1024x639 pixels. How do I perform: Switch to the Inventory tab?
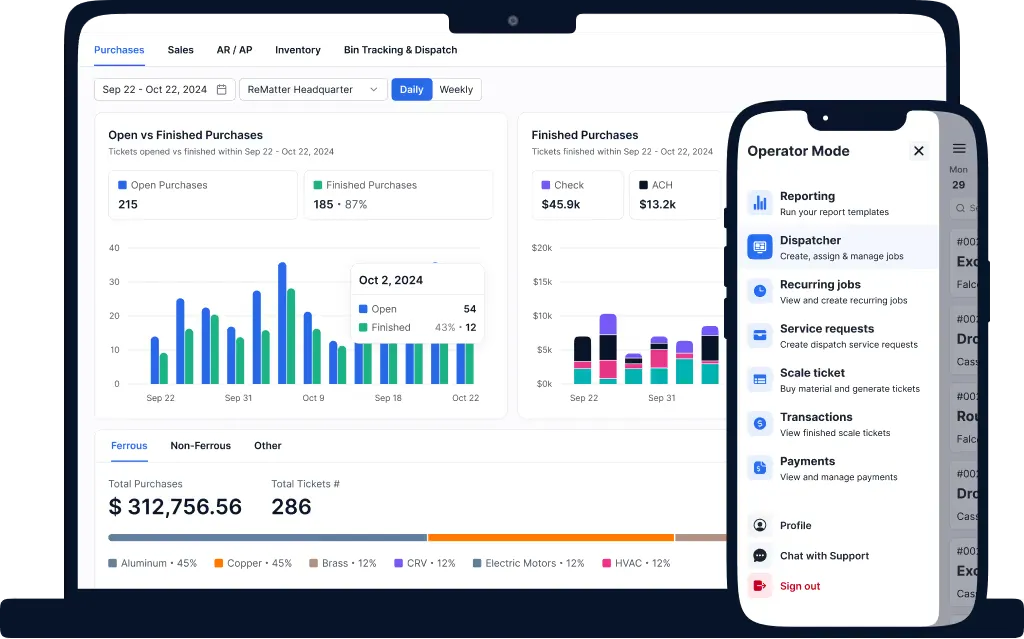pos(298,50)
